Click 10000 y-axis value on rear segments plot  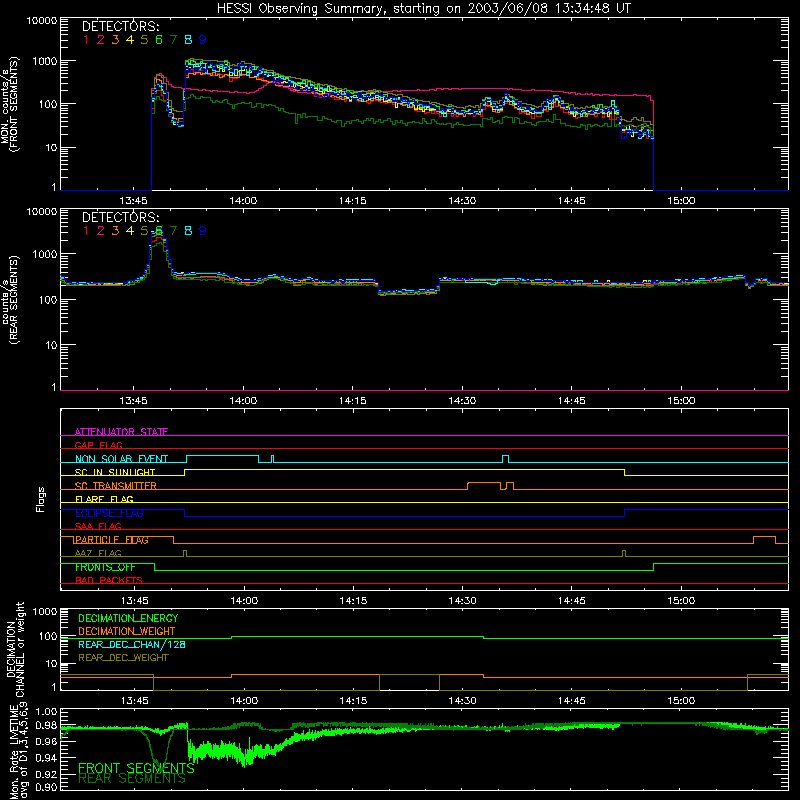[x=42, y=212]
